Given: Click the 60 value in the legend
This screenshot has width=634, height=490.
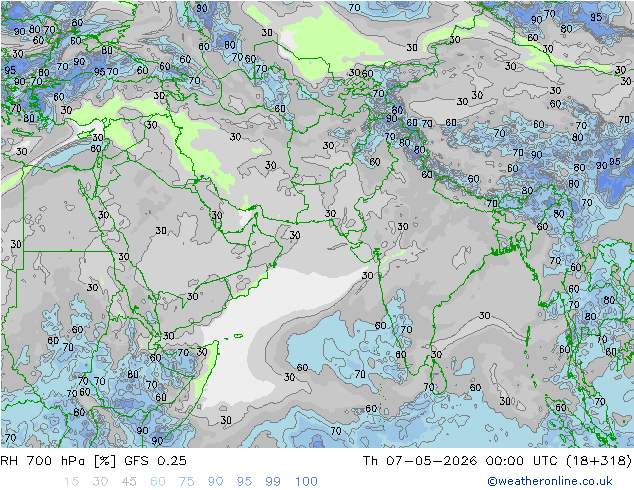Looking at the screenshot, I should coord(158,482).
